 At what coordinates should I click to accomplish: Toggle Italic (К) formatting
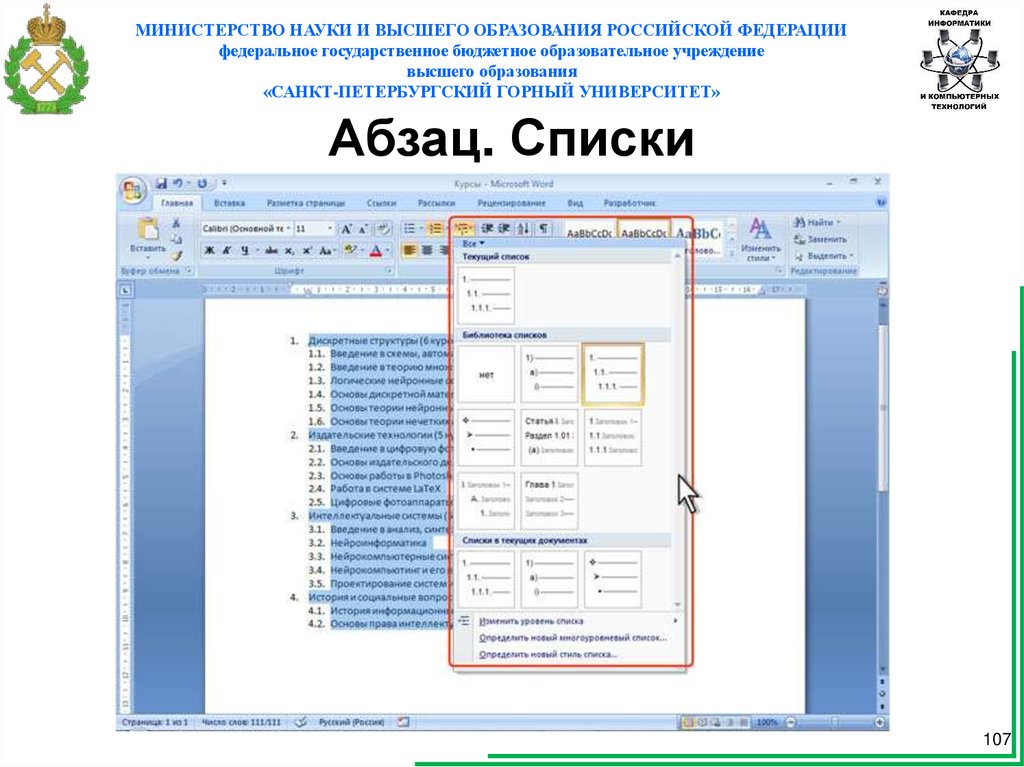(226, 250)
